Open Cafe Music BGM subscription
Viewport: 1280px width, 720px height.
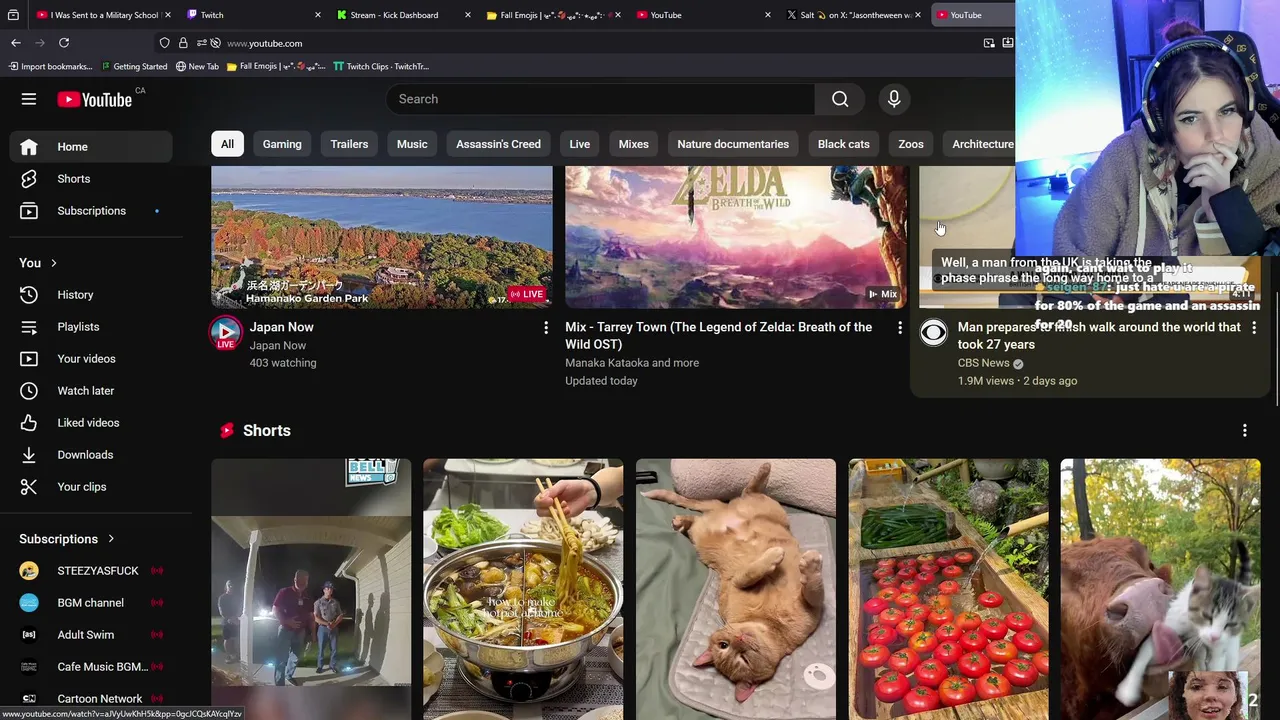[x=91, y=667]
